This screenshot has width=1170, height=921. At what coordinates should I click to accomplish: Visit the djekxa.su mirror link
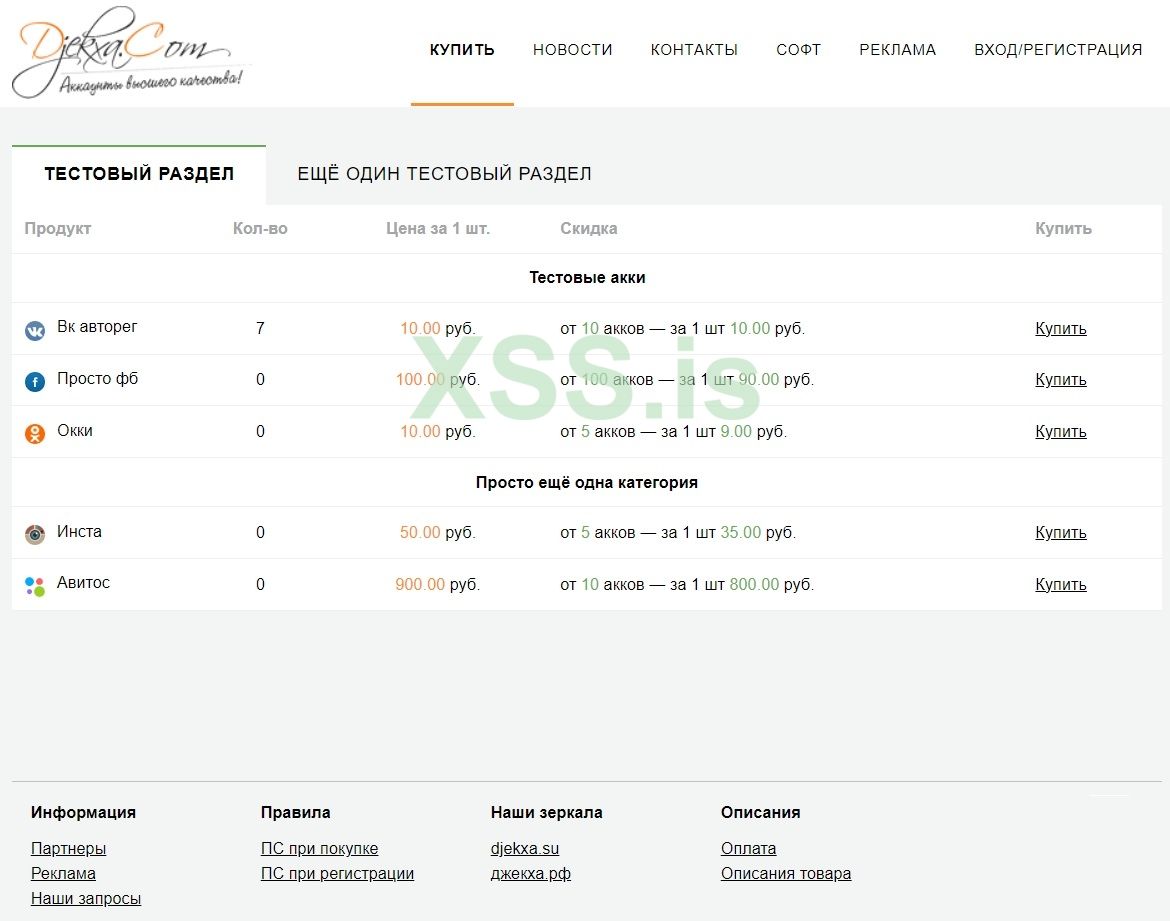525,849
